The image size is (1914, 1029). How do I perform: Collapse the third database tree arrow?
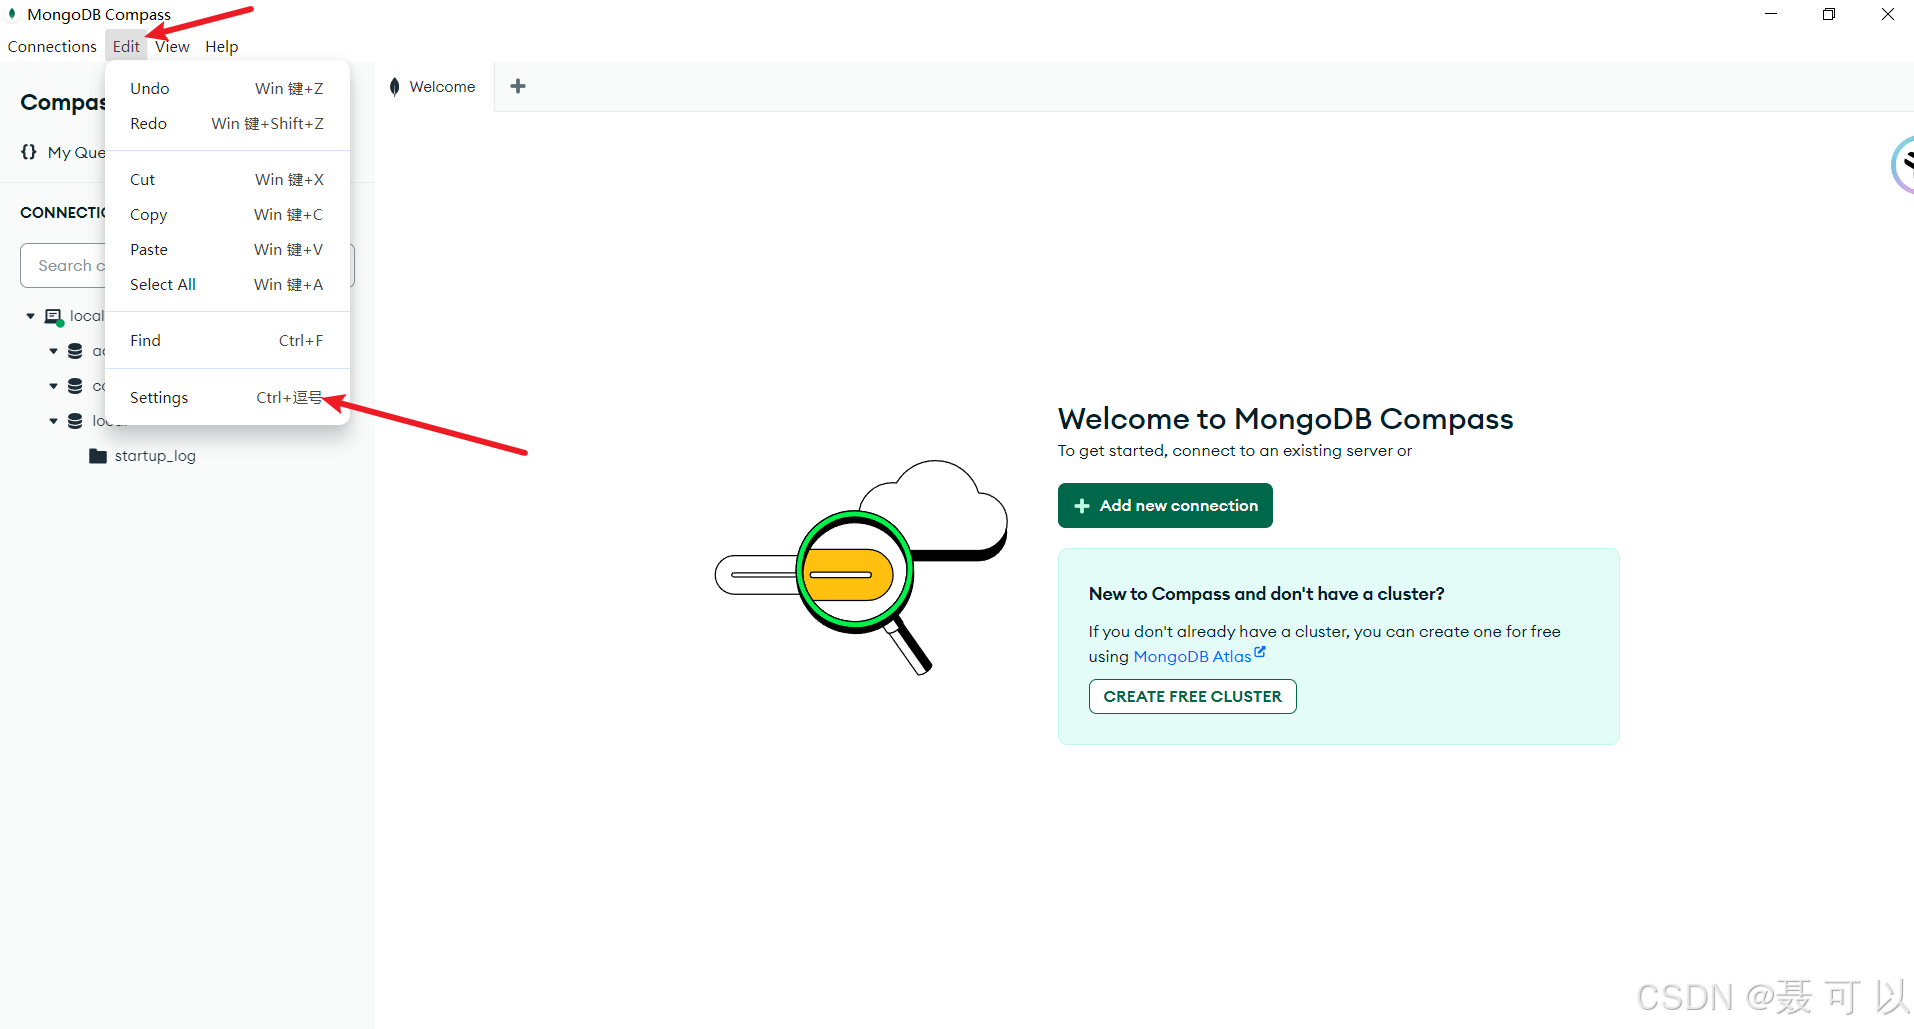click(53, 421)
